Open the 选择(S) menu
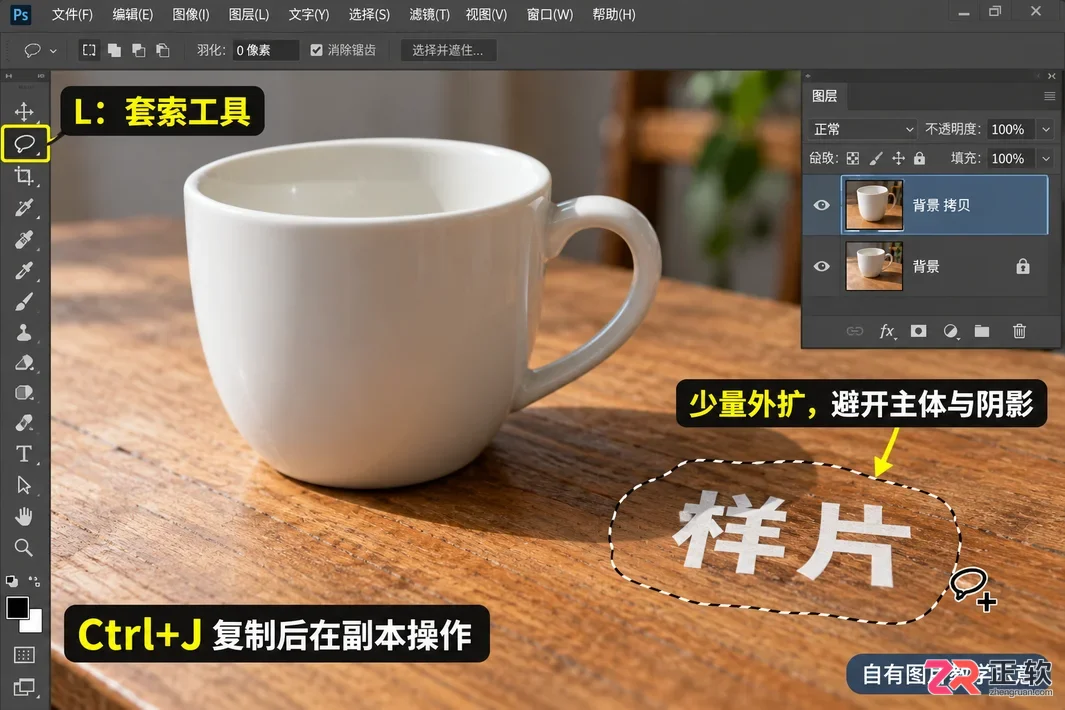 (x=369, y=14)
